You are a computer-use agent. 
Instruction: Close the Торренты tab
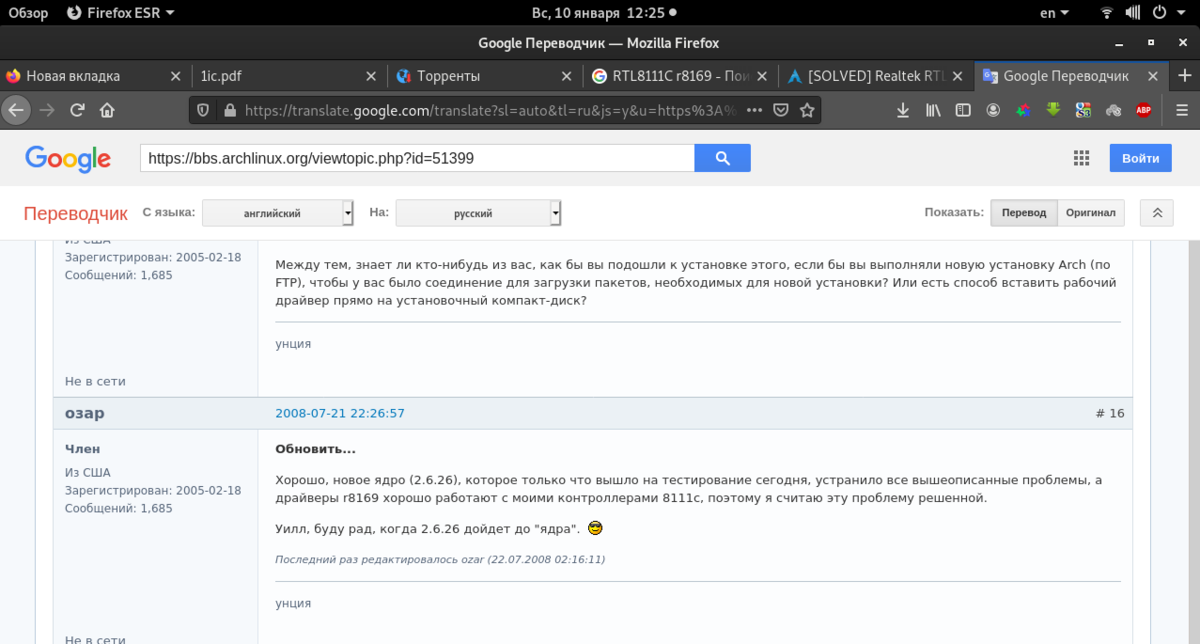(x=566, y=76)
